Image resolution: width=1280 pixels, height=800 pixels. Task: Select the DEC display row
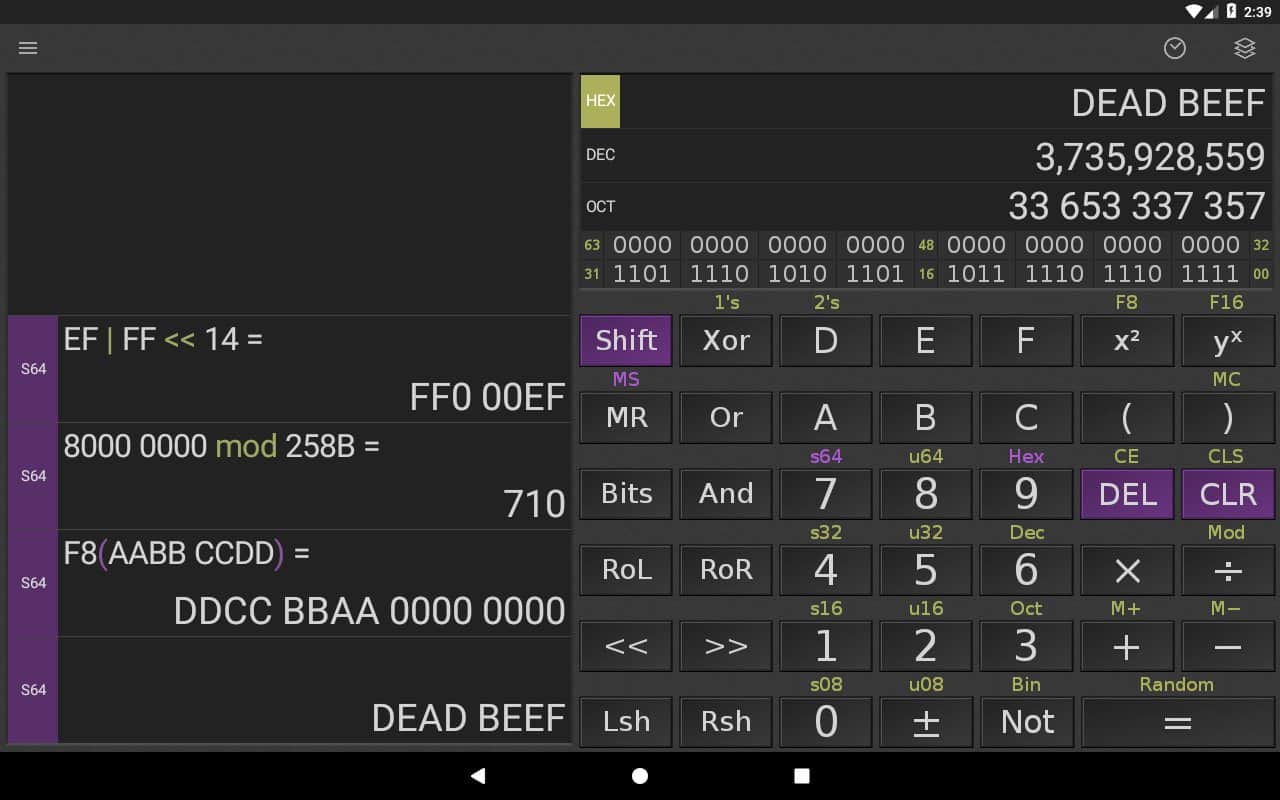pyautogui.click(x=925, y=155)
